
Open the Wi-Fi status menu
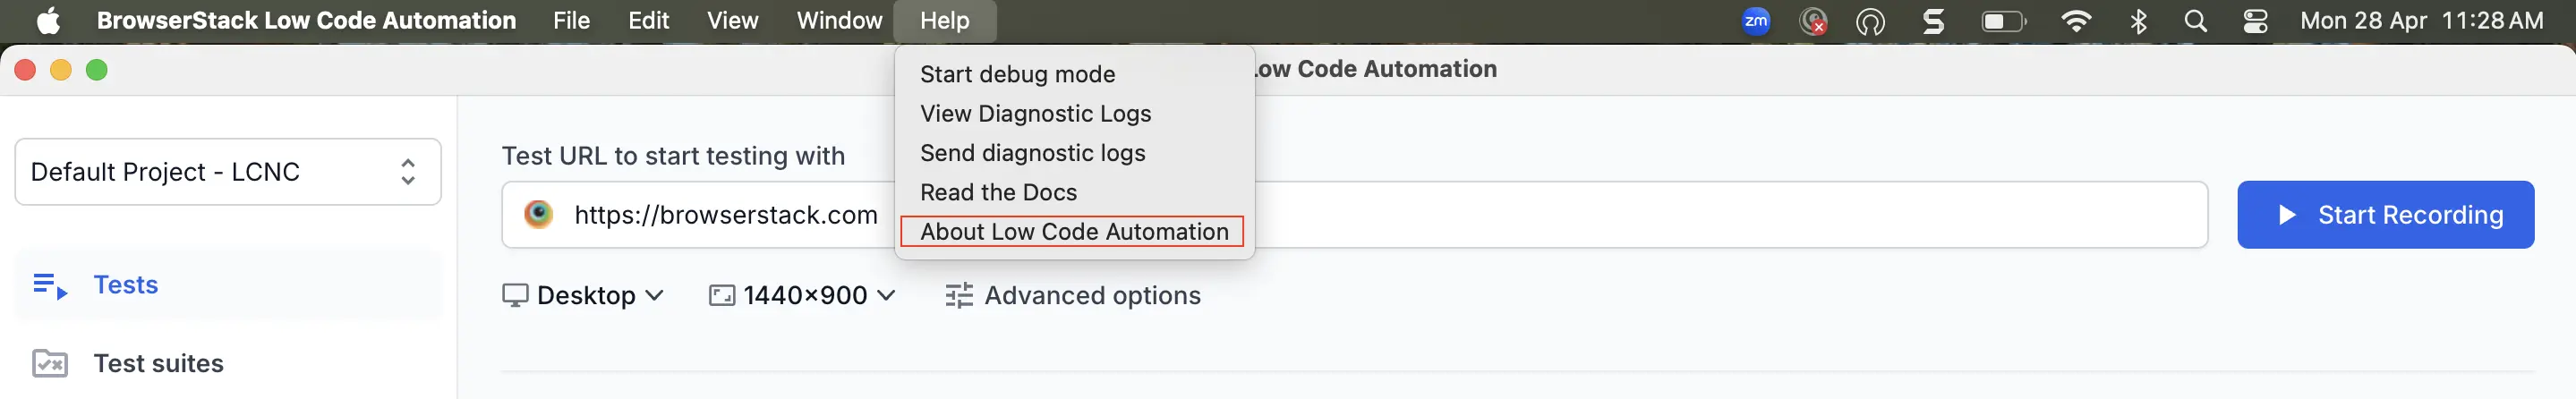point(2076,21)
